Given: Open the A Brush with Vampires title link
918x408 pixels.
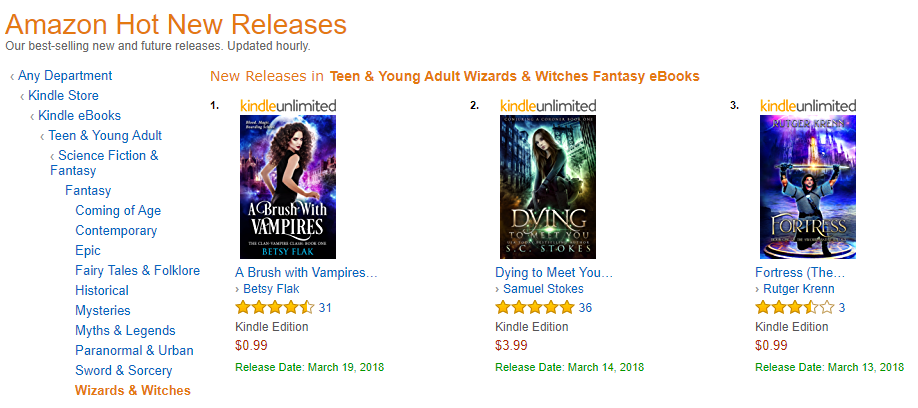Looking at the screenshot, I should (306, 272).
